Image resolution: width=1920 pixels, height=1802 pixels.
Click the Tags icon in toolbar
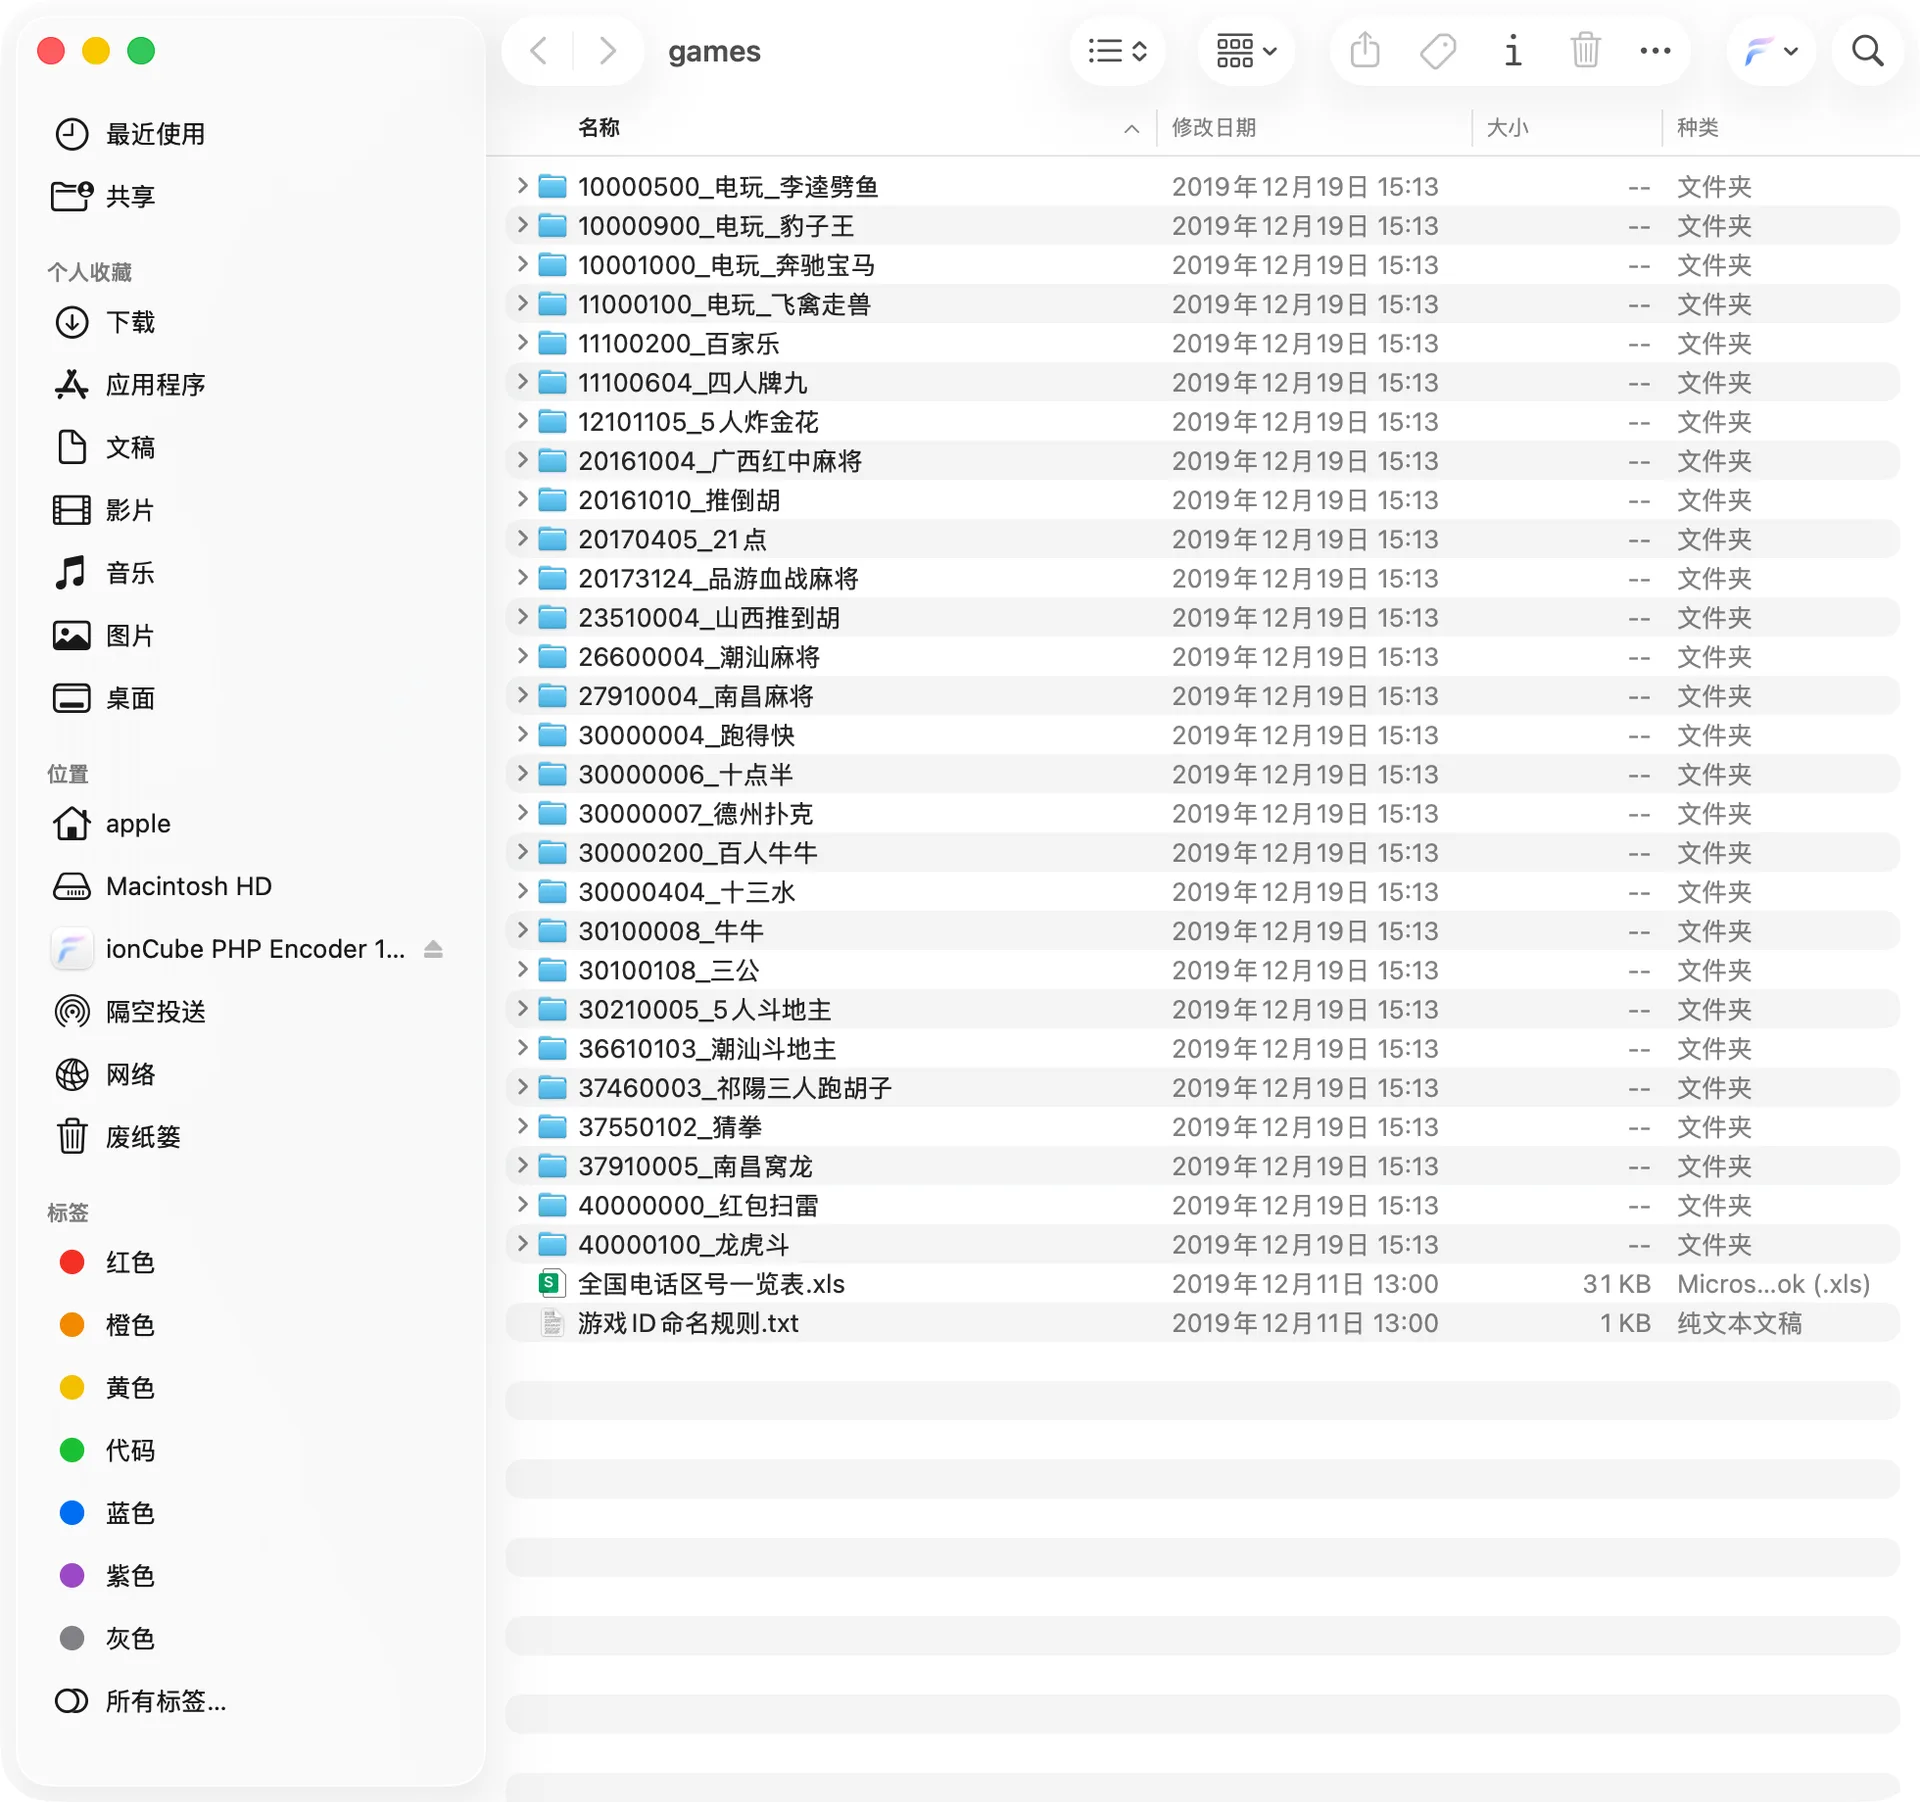[1438, 50]
